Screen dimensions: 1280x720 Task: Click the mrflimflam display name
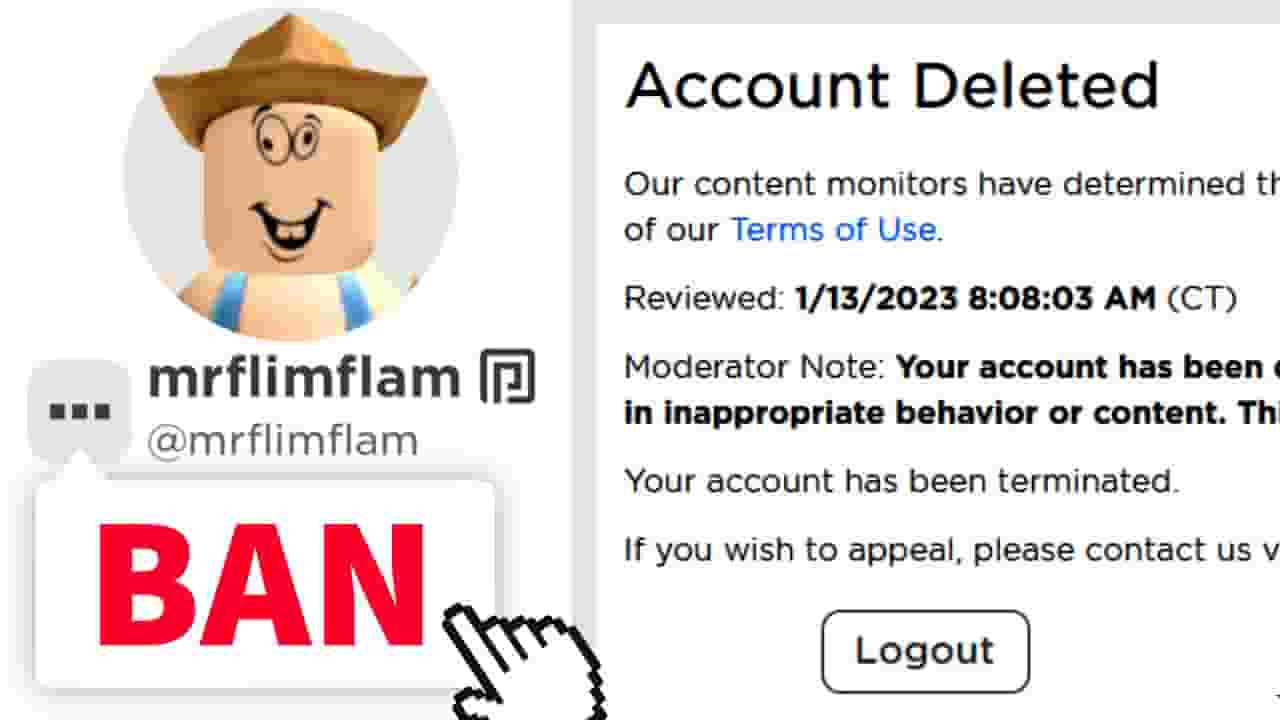point(304,378)
